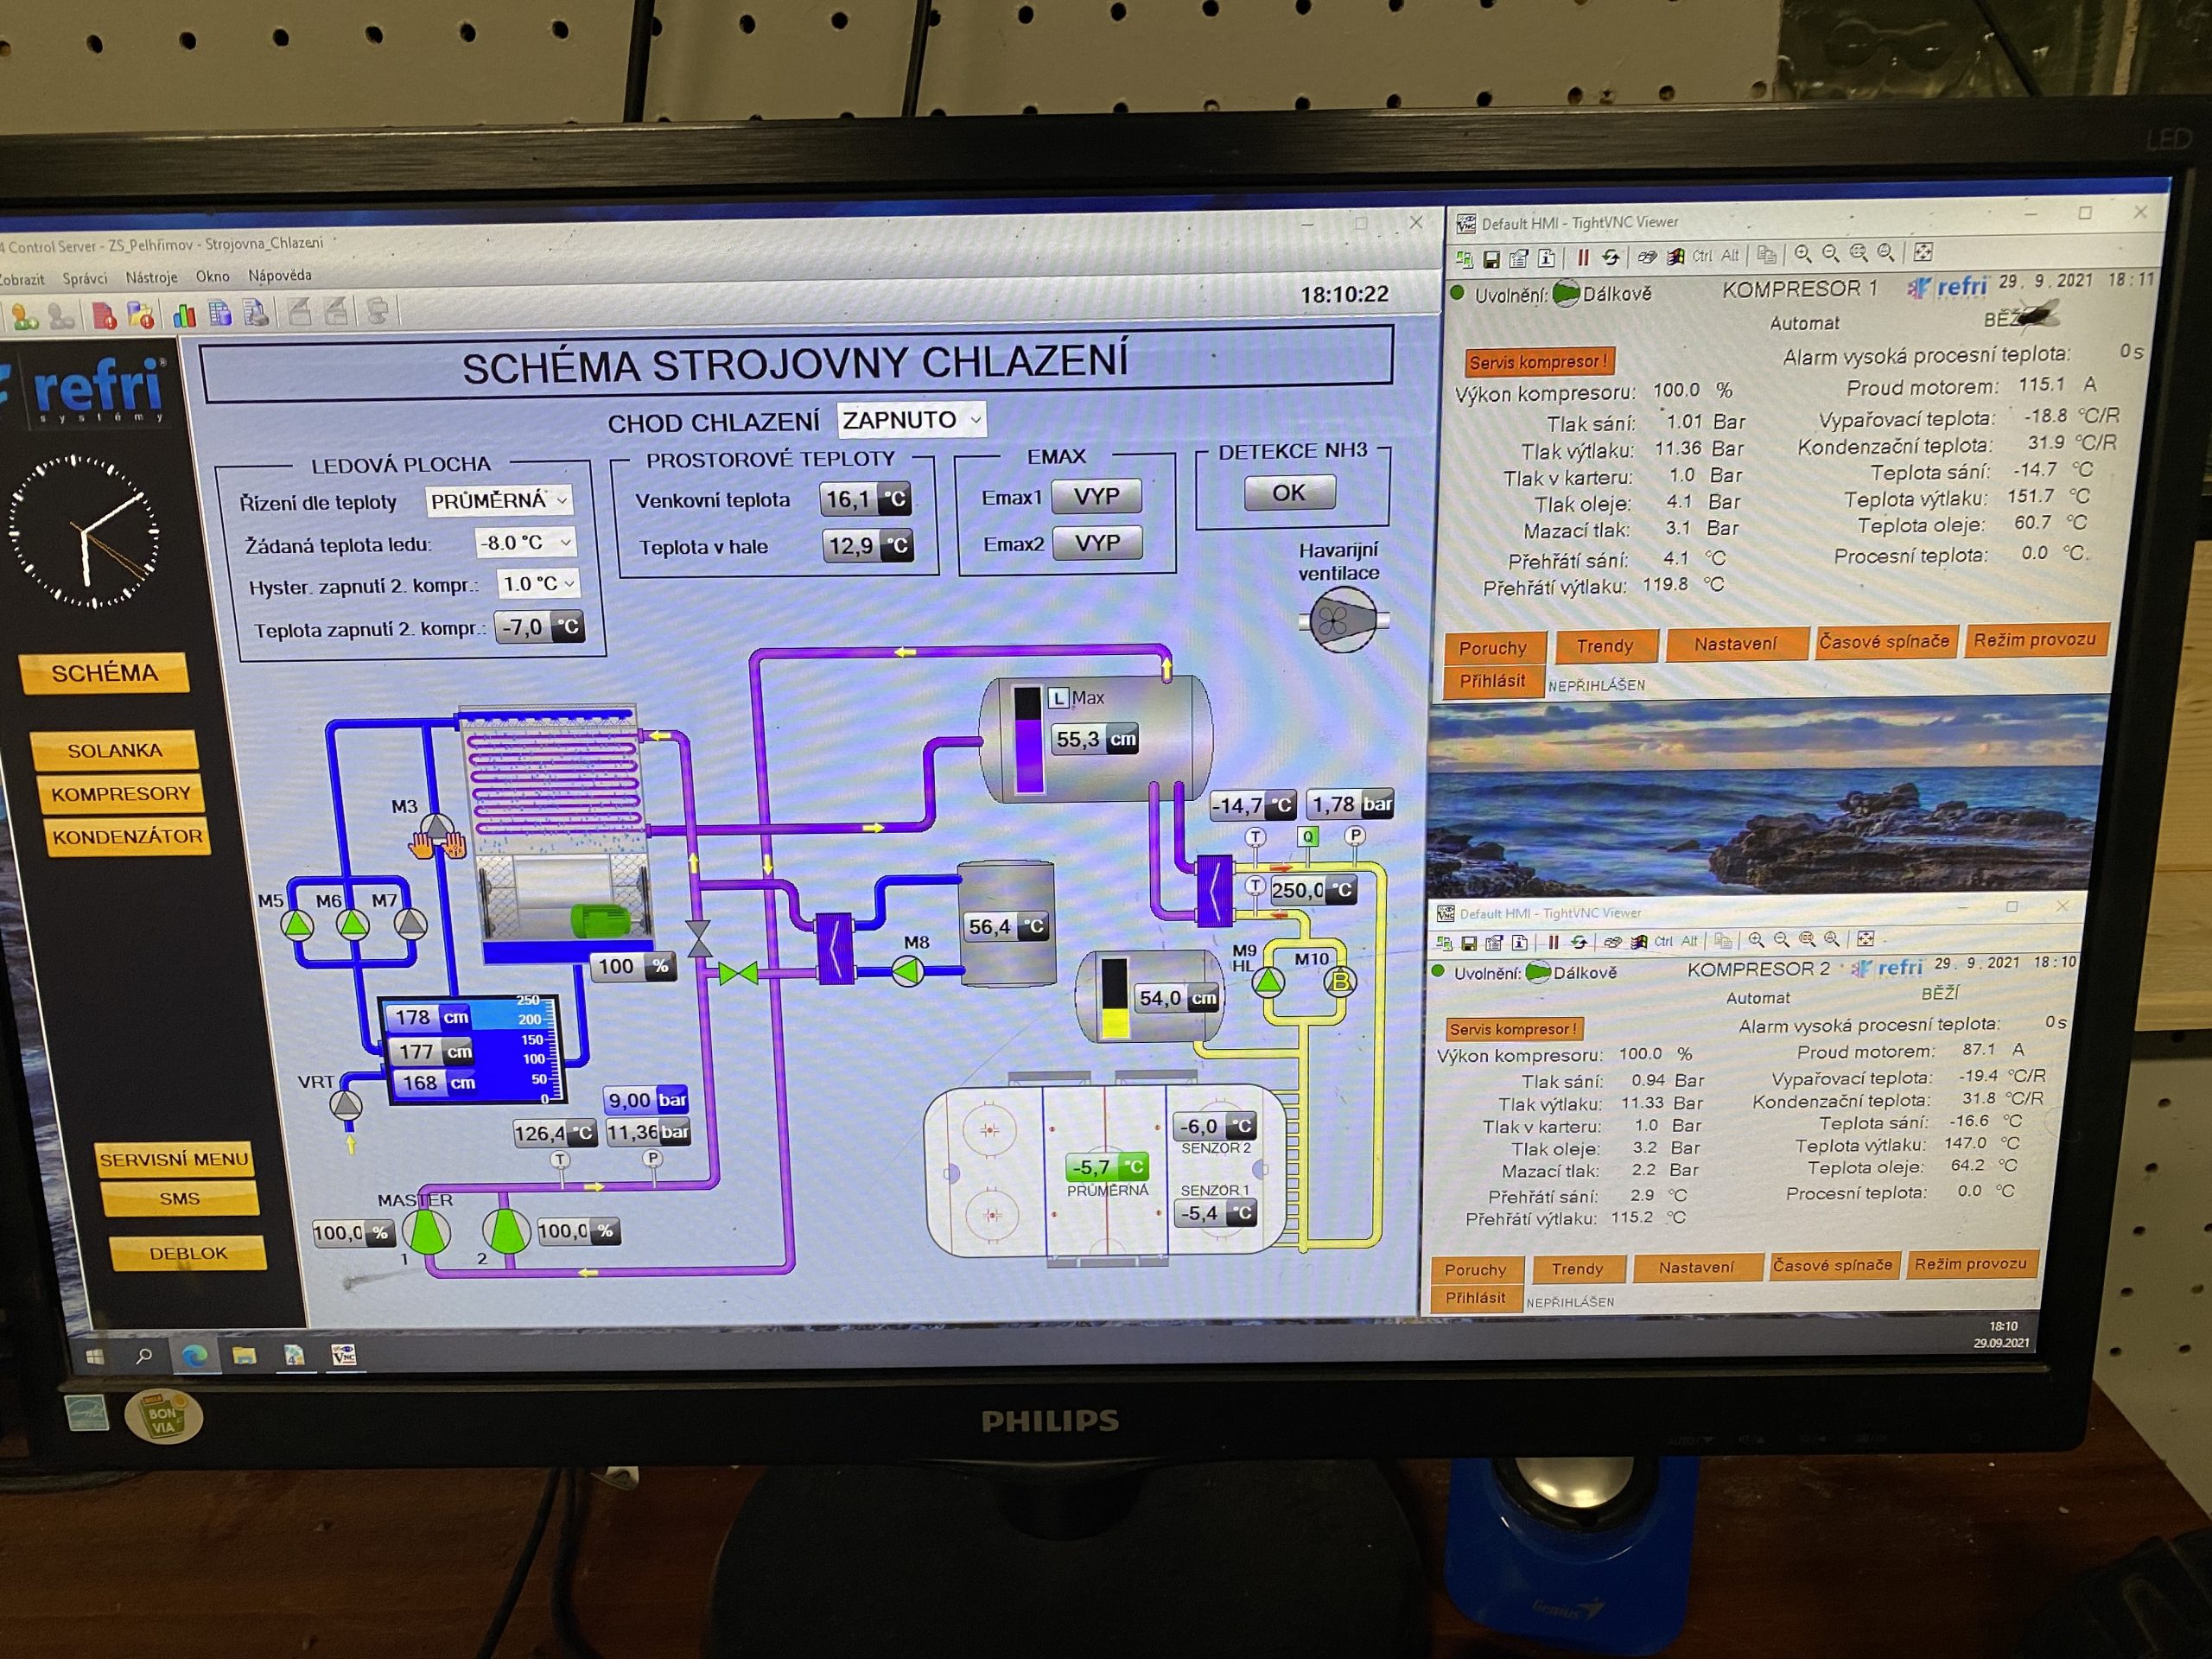Select SCHÉMA in left sidebar
The image size is (2212, 1659).
tap(104, 673)
